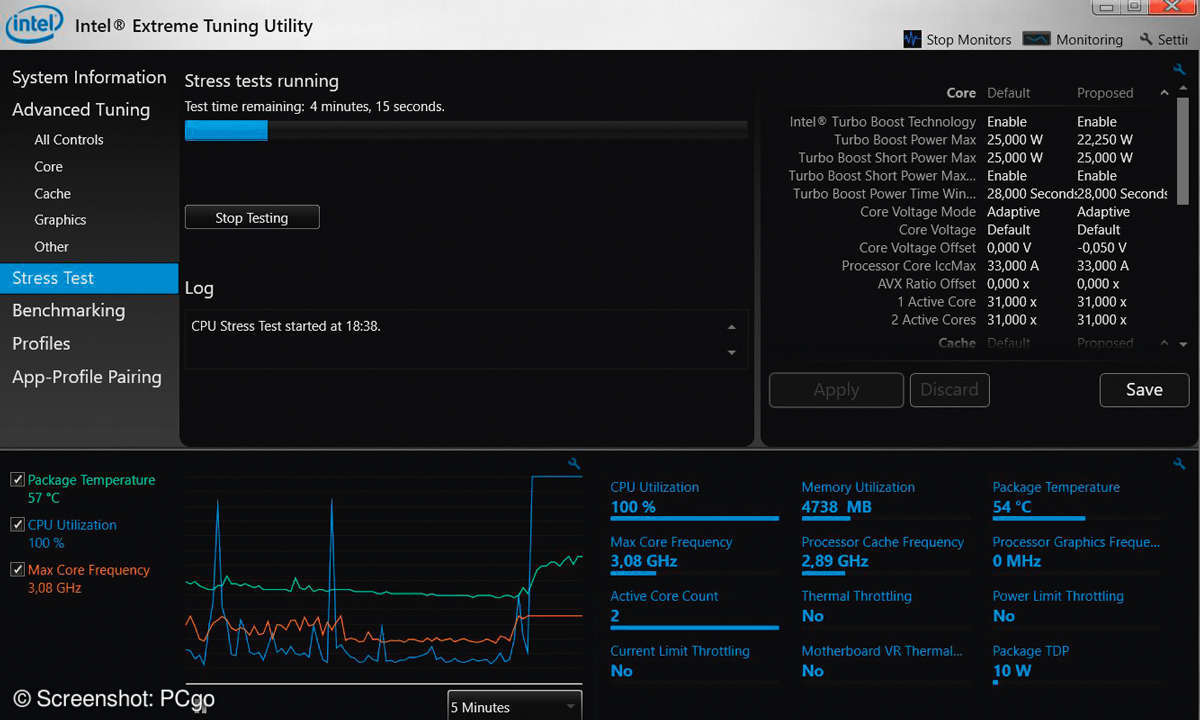This screenshot has width=1200, height=720.
Task: Click the Power Limit Throttling monitor tile
Action: tap(1076, 607)
